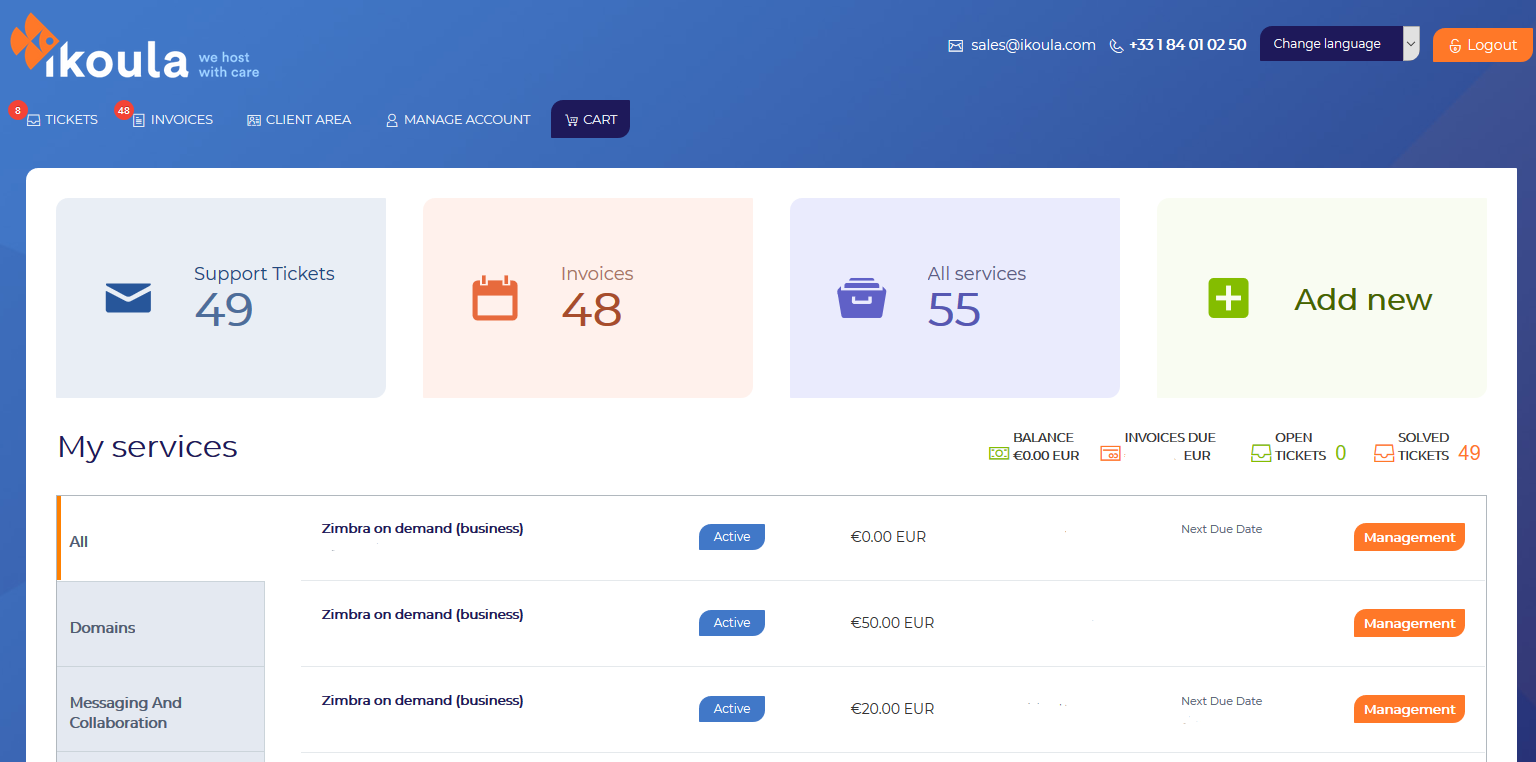
Task: Open the Cart tab
Action: [x=590, y=119]
